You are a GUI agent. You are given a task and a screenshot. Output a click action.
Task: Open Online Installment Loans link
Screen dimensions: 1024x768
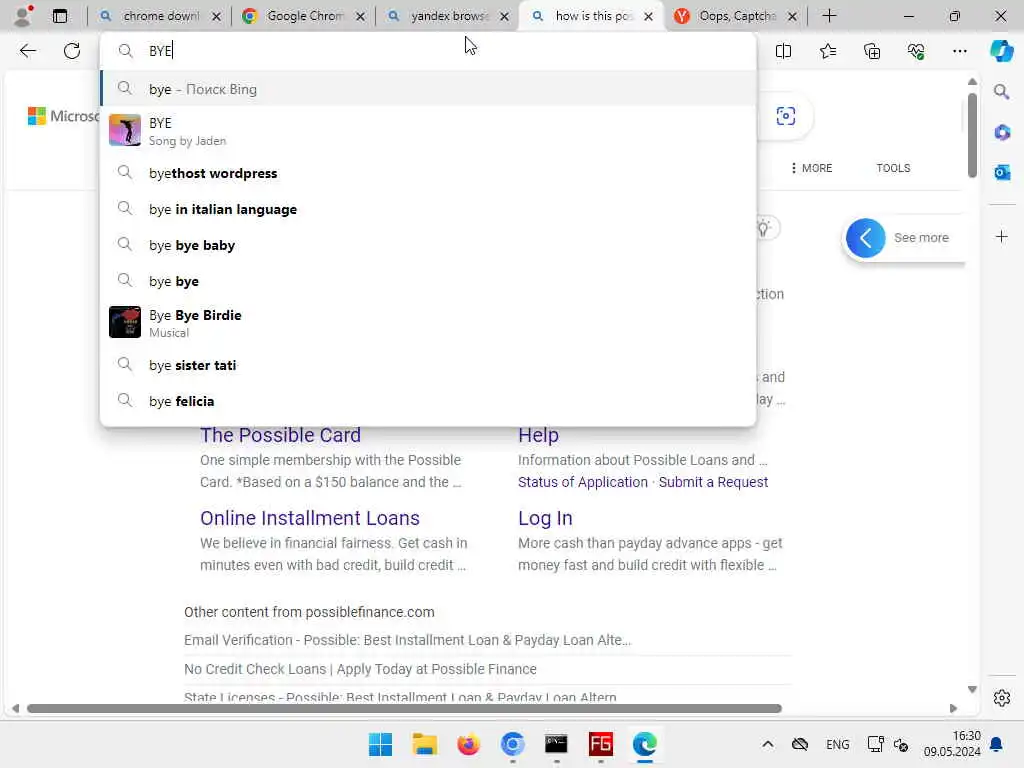310,518
